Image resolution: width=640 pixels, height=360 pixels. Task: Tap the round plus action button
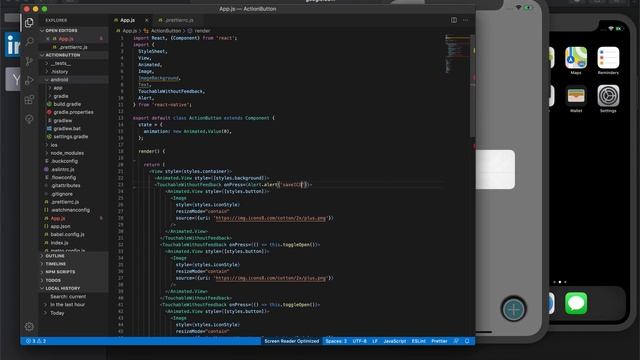point(513,309)
